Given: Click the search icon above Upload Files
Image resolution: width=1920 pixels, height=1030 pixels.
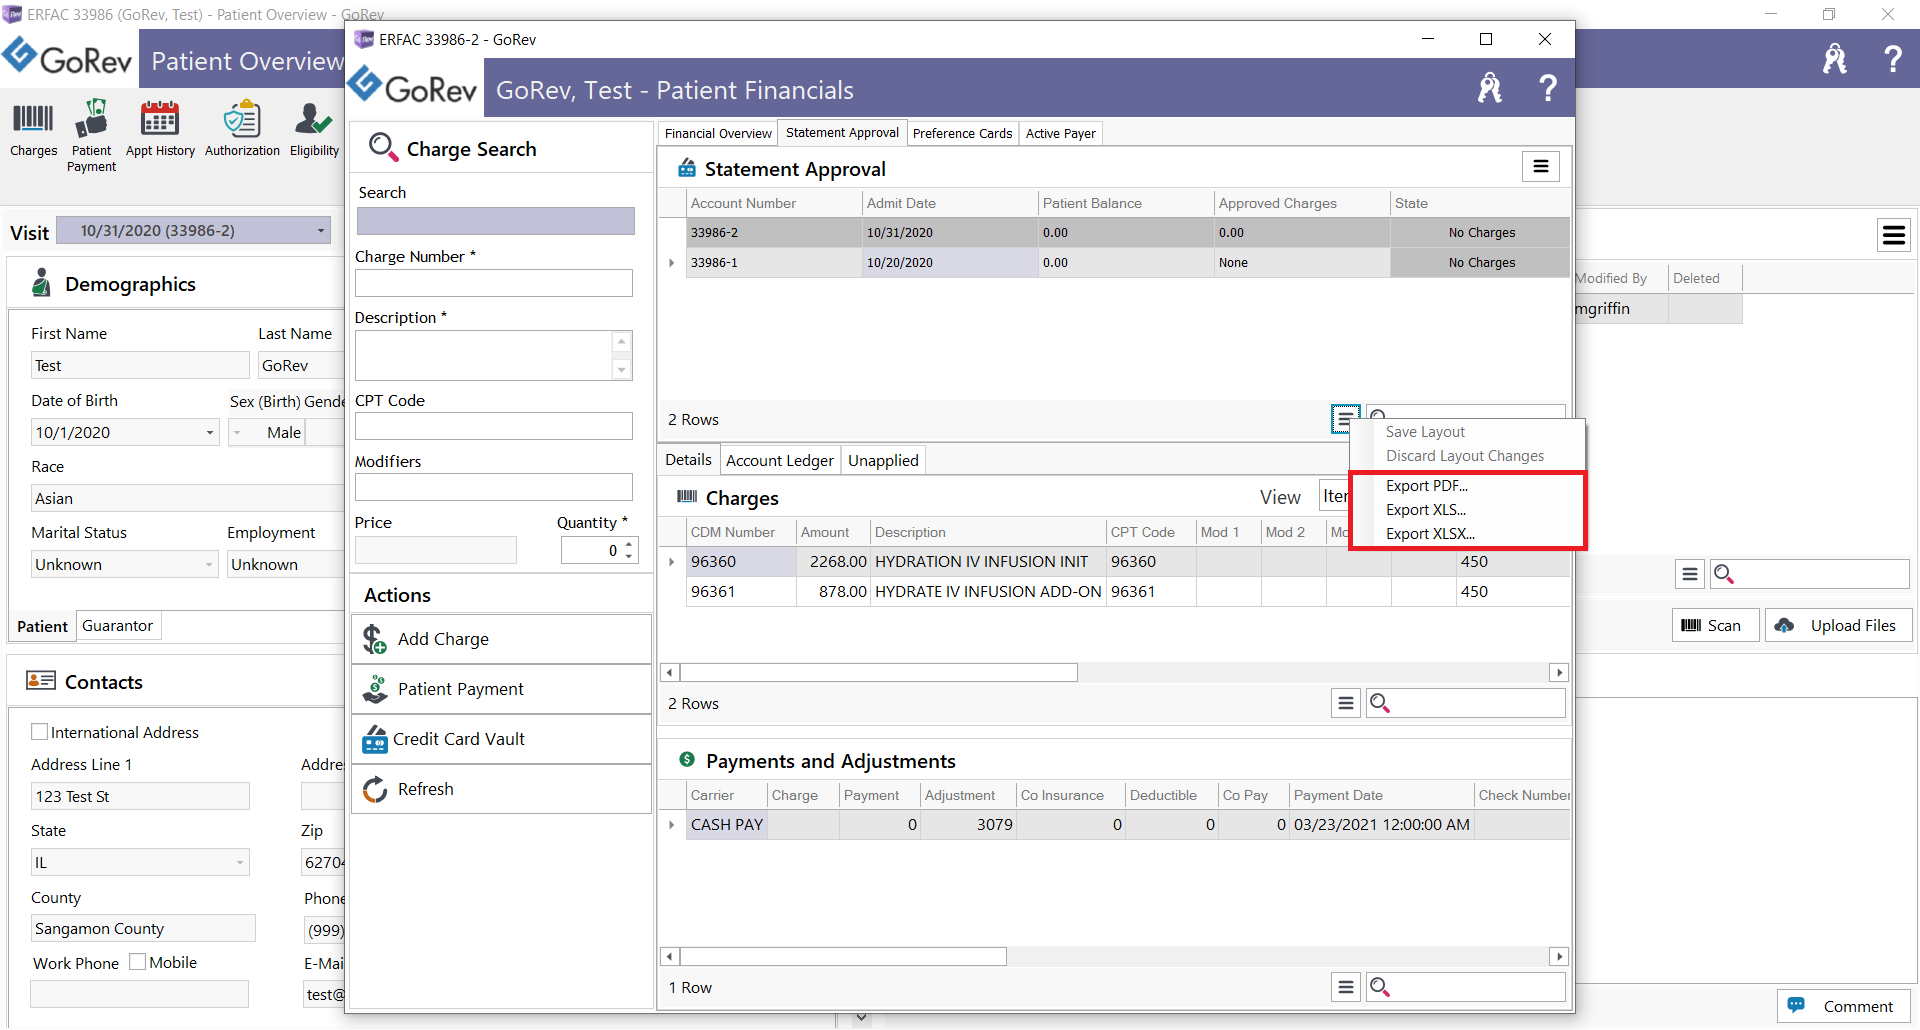Looking at the screenshot, I should tap(1724, 574).
